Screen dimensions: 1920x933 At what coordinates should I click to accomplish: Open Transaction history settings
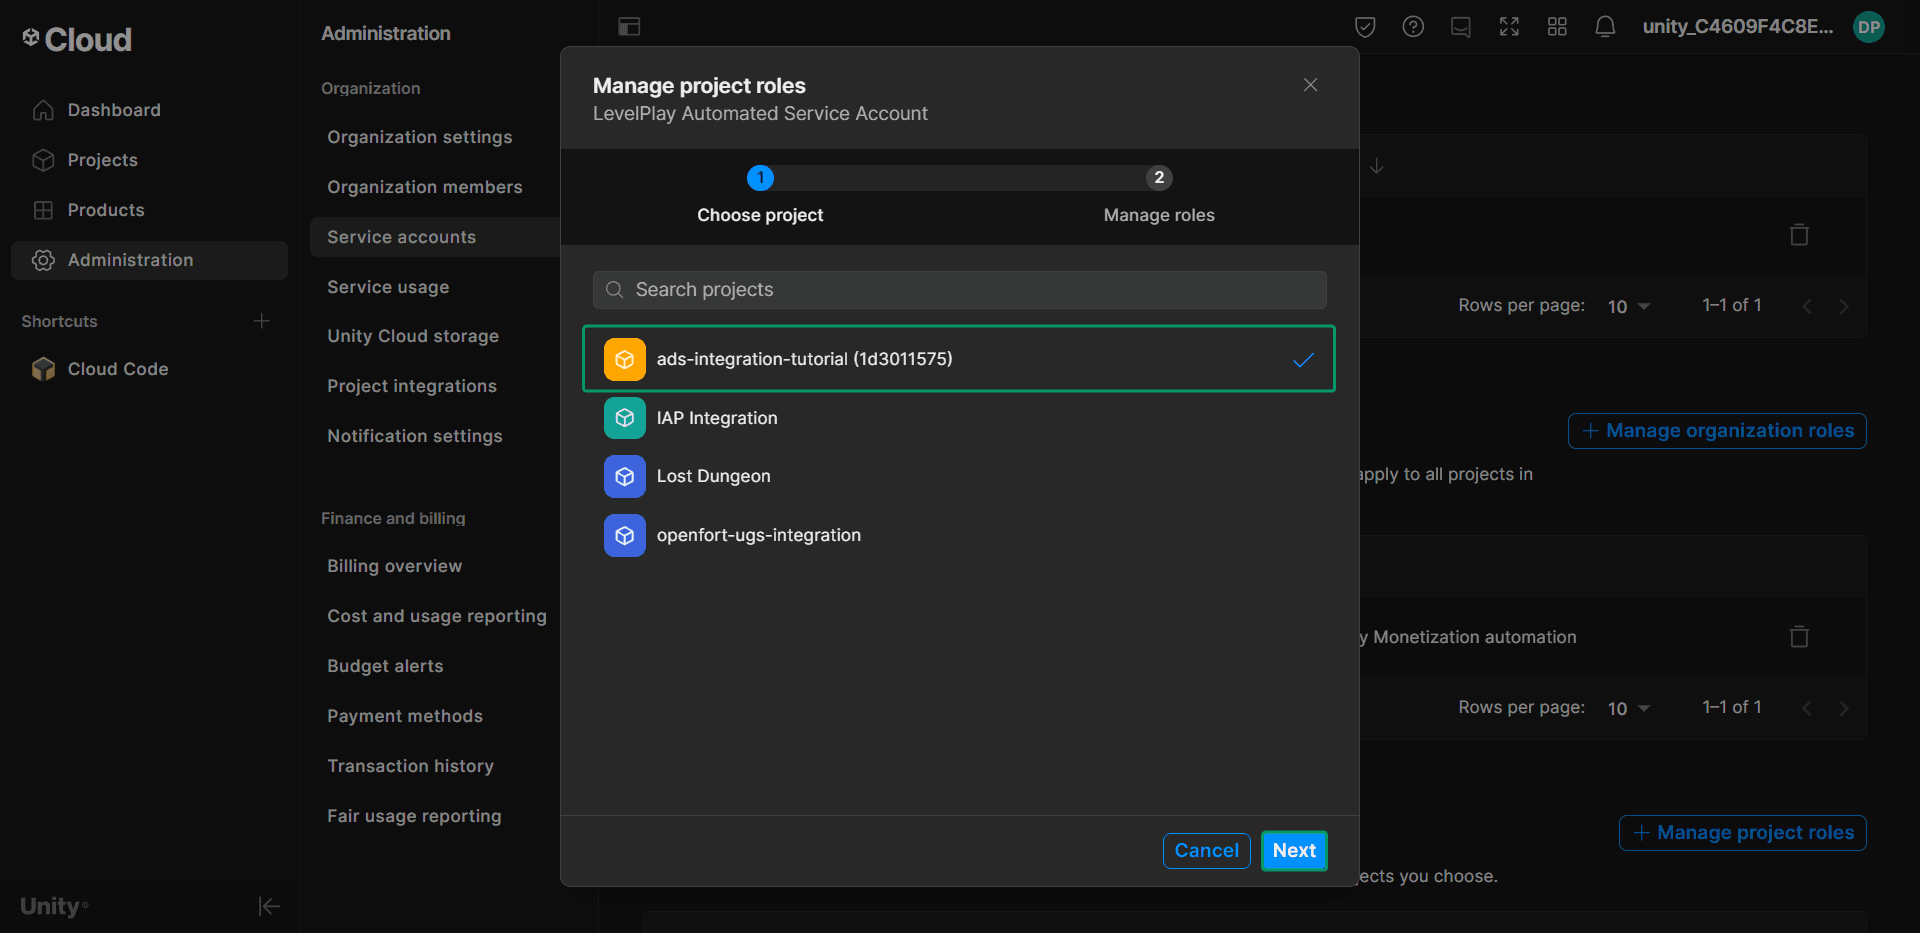pos(410,765)
